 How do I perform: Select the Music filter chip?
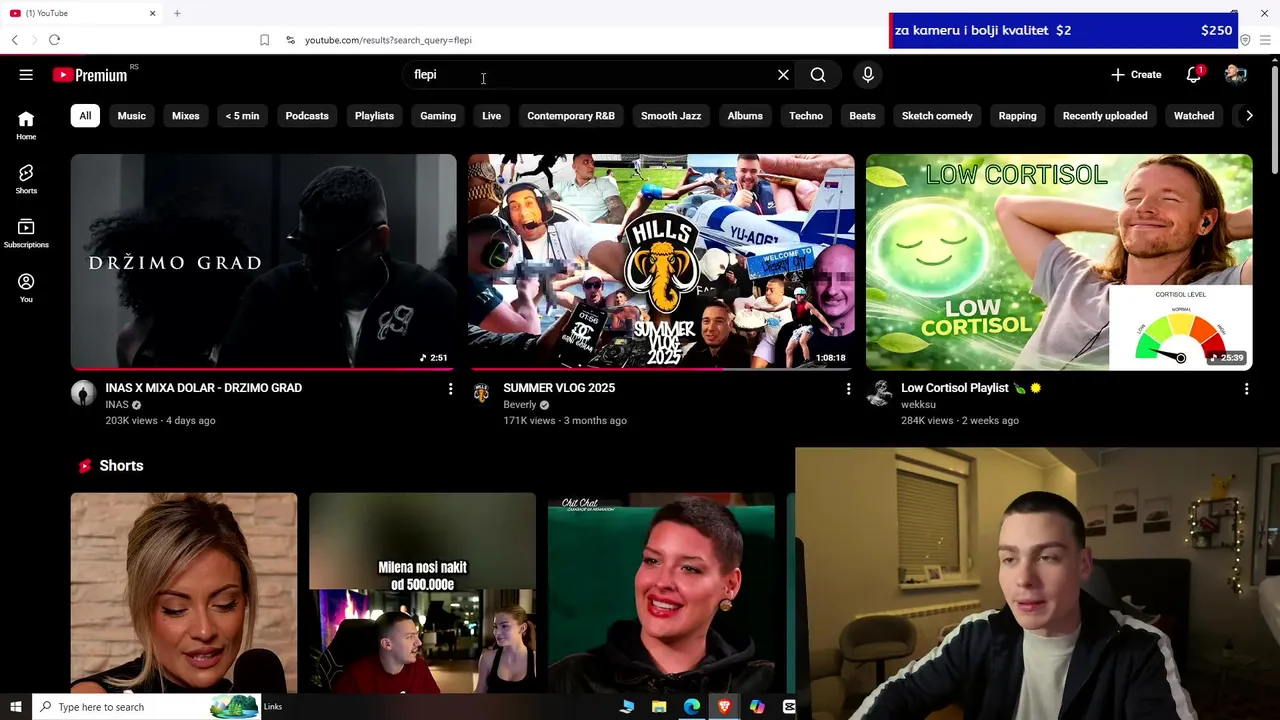pyautogui.click(x=131, y=116)
